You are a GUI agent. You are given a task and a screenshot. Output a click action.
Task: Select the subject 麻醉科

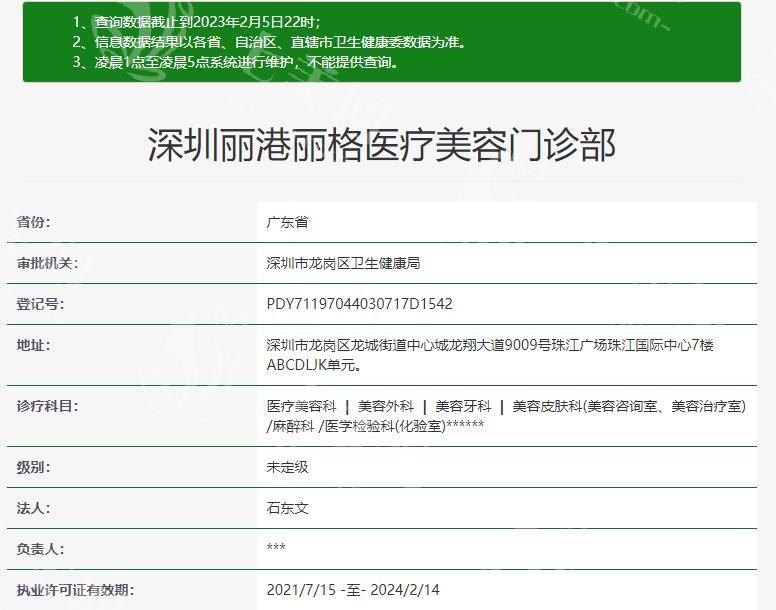click(292, 426)
